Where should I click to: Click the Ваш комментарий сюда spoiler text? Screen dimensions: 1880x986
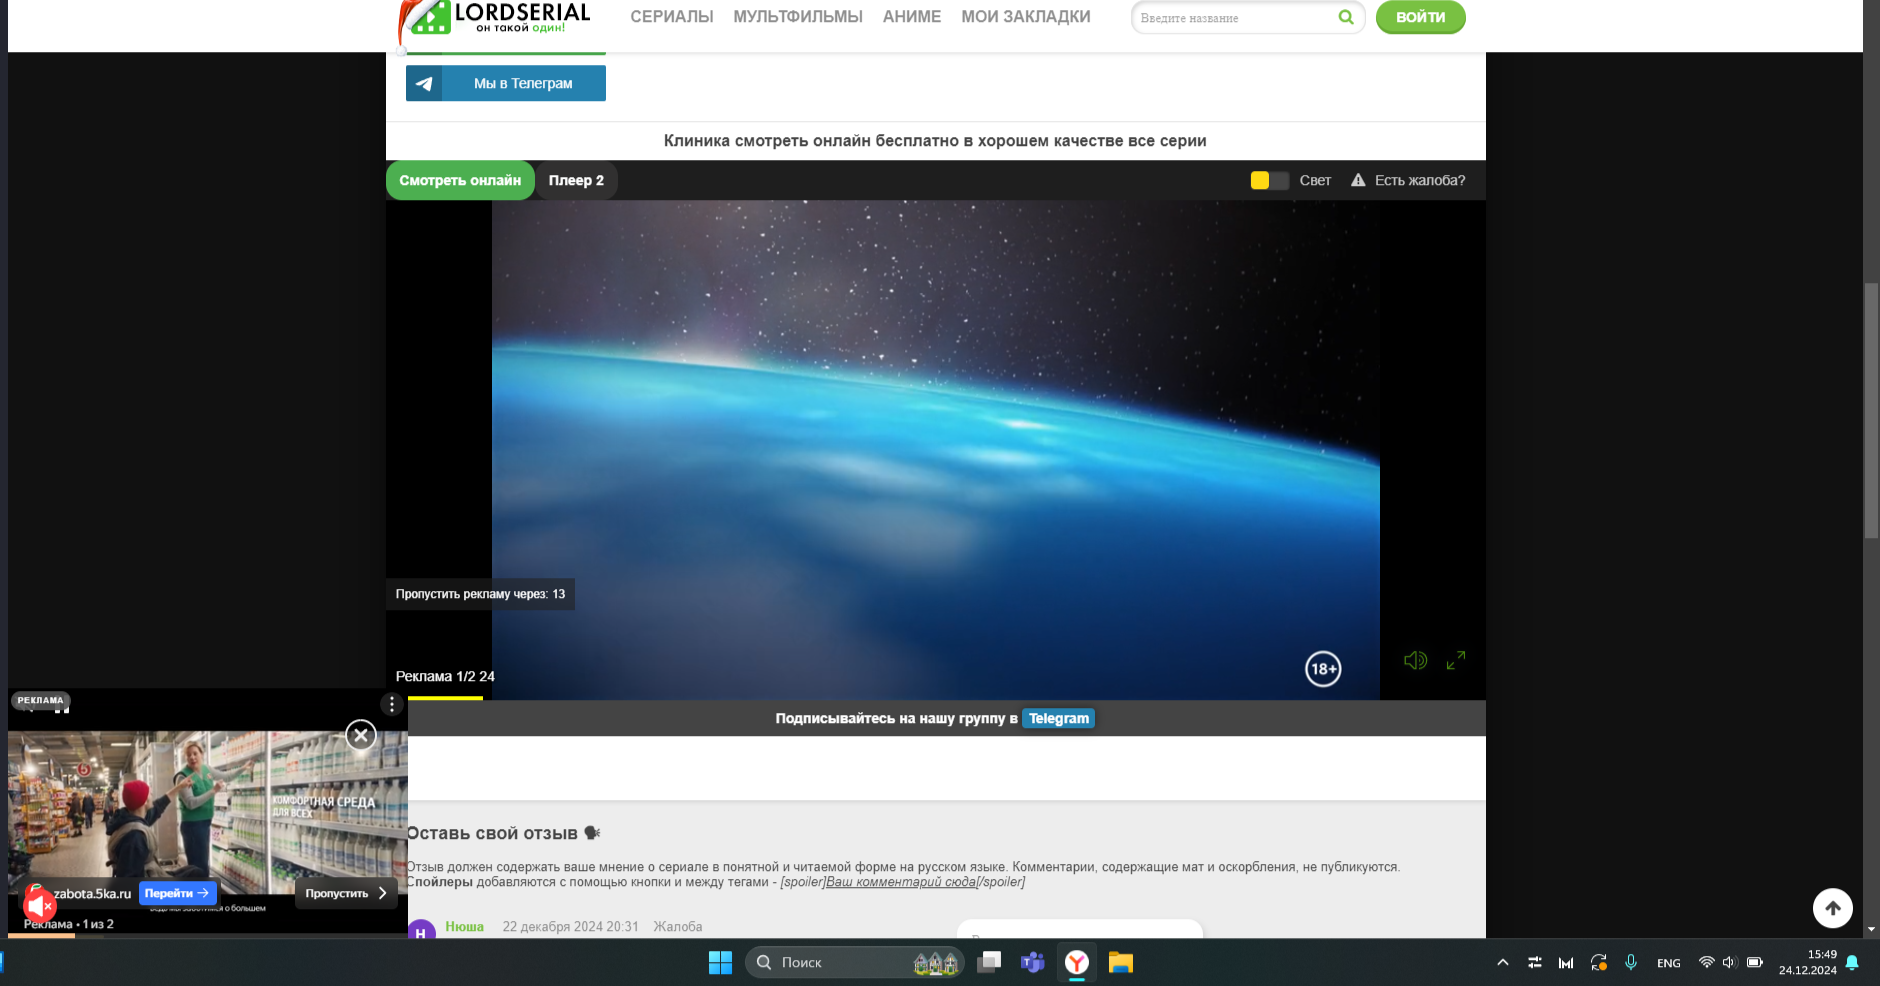(901, 882)
